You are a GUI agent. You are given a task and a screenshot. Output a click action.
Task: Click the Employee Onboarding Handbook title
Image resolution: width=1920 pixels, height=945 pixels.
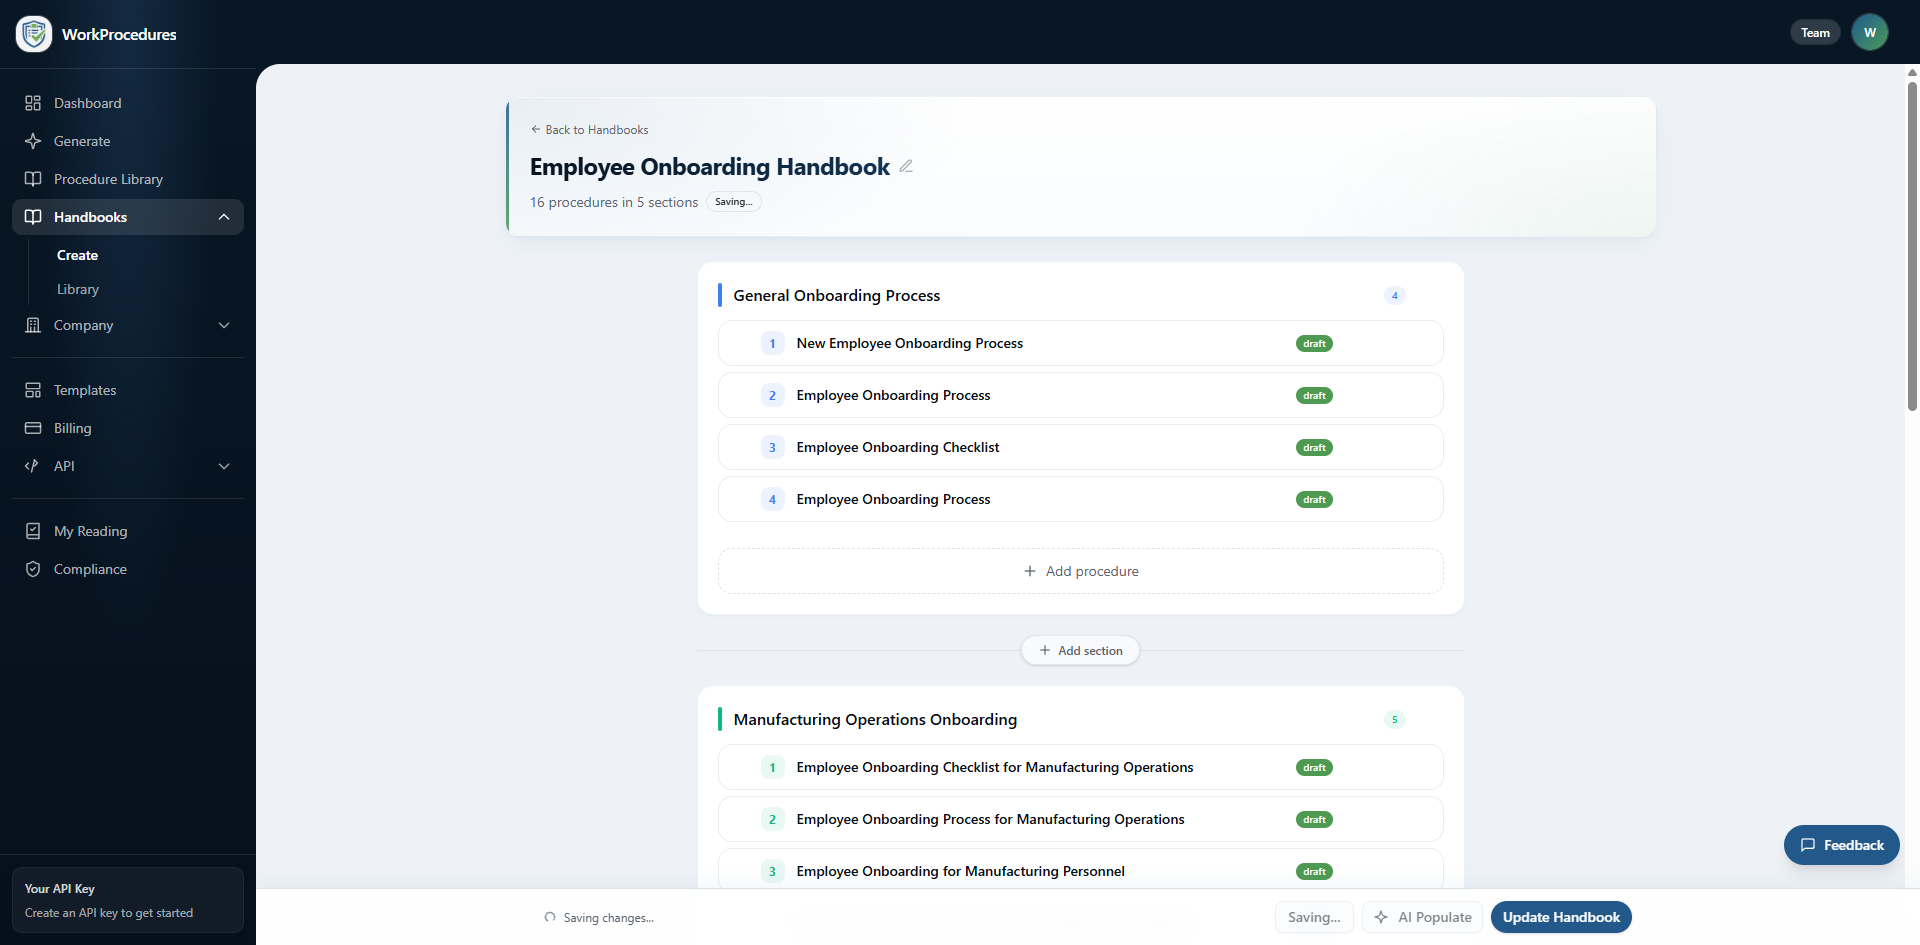click(710, 167)
